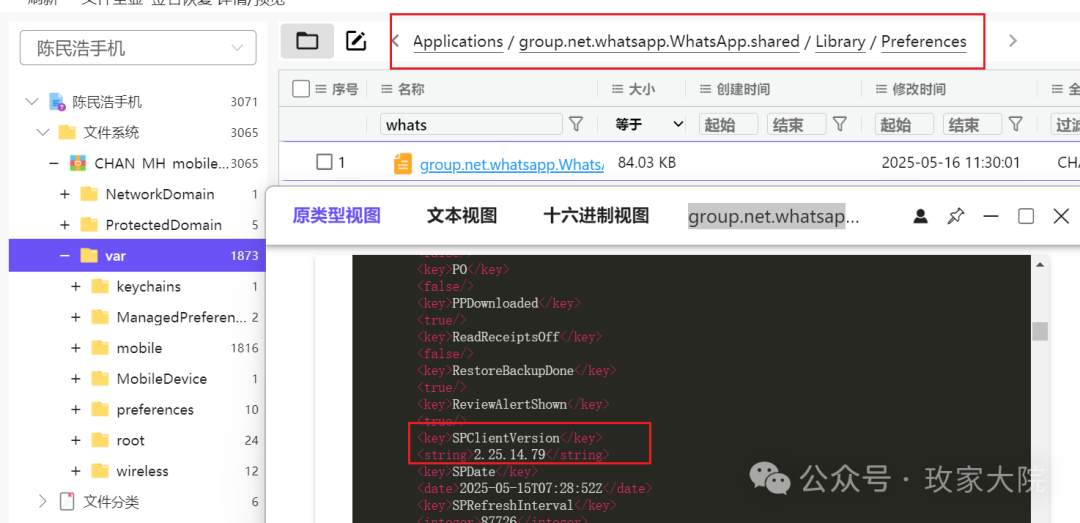The width and height of the screenshot is (1080, 523).
Task: Click group.net.whatsapp.WhatsApp.shared path segment
Action: coord(659,41)
